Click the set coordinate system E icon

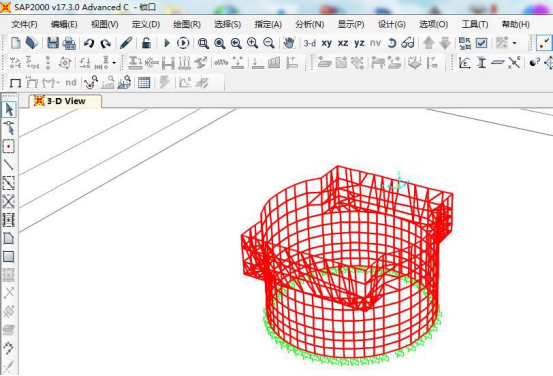tap(464, 63)
